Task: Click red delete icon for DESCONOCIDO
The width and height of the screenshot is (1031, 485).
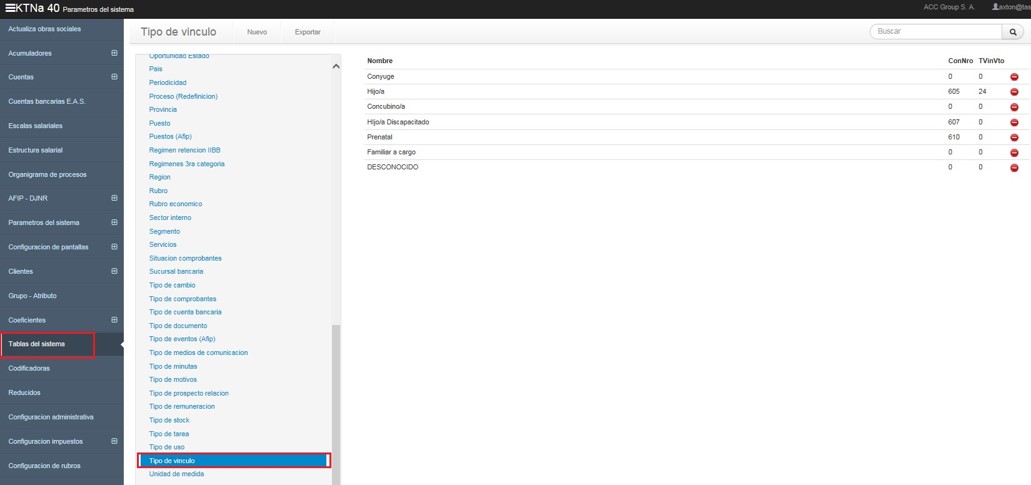Action: coord(1014,167)
